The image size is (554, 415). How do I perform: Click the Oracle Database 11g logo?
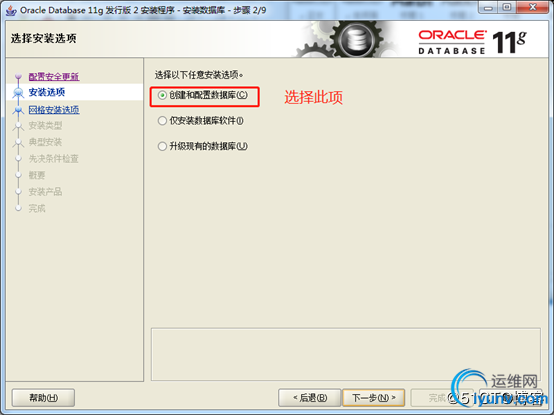point(472,42)
